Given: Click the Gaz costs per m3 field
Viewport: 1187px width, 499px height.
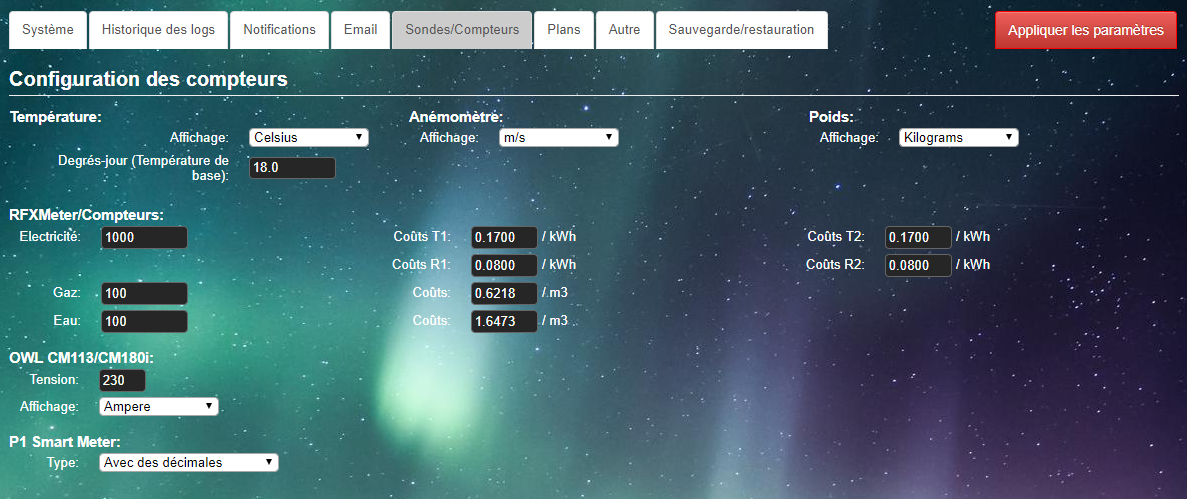Looking at the screenshot, I should point(504,294).
